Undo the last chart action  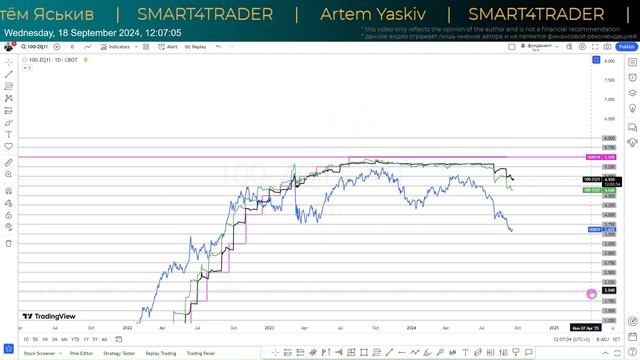219,47
